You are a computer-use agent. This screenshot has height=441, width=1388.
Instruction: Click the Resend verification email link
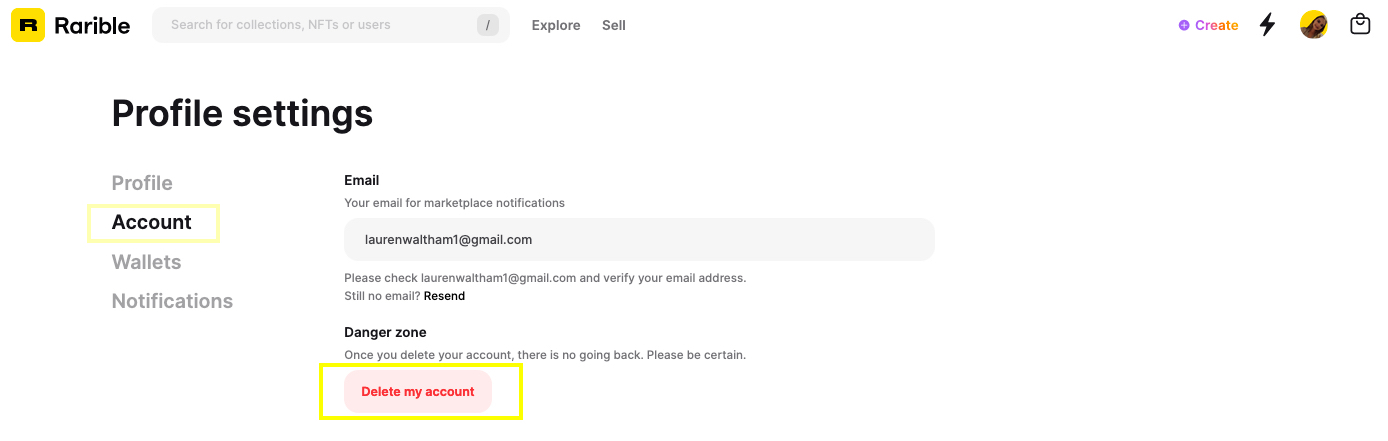(444, 296)
